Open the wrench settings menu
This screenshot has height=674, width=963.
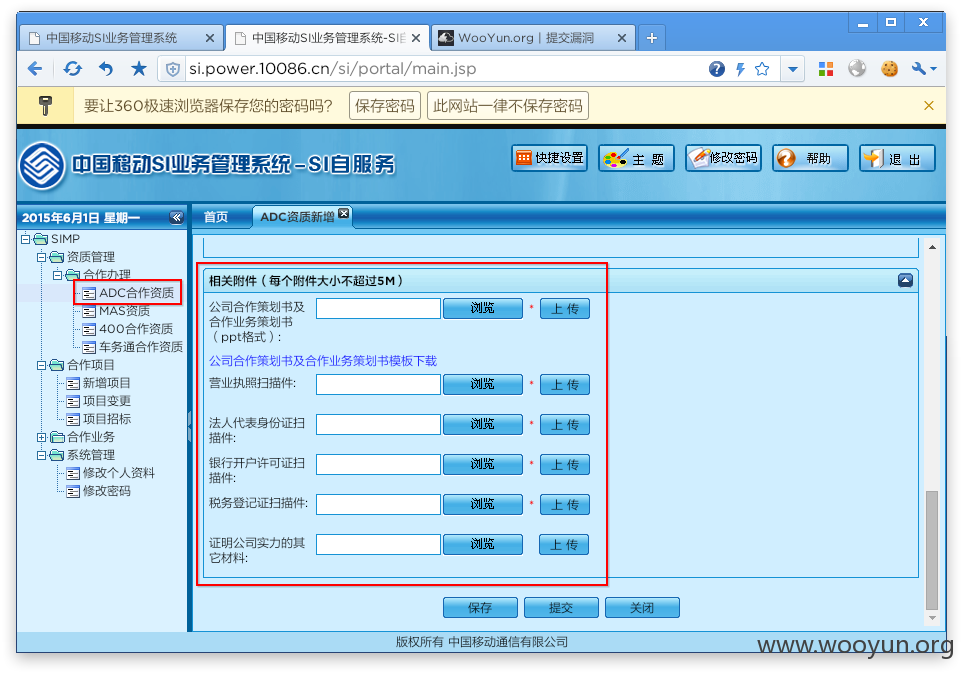point(923,69)
